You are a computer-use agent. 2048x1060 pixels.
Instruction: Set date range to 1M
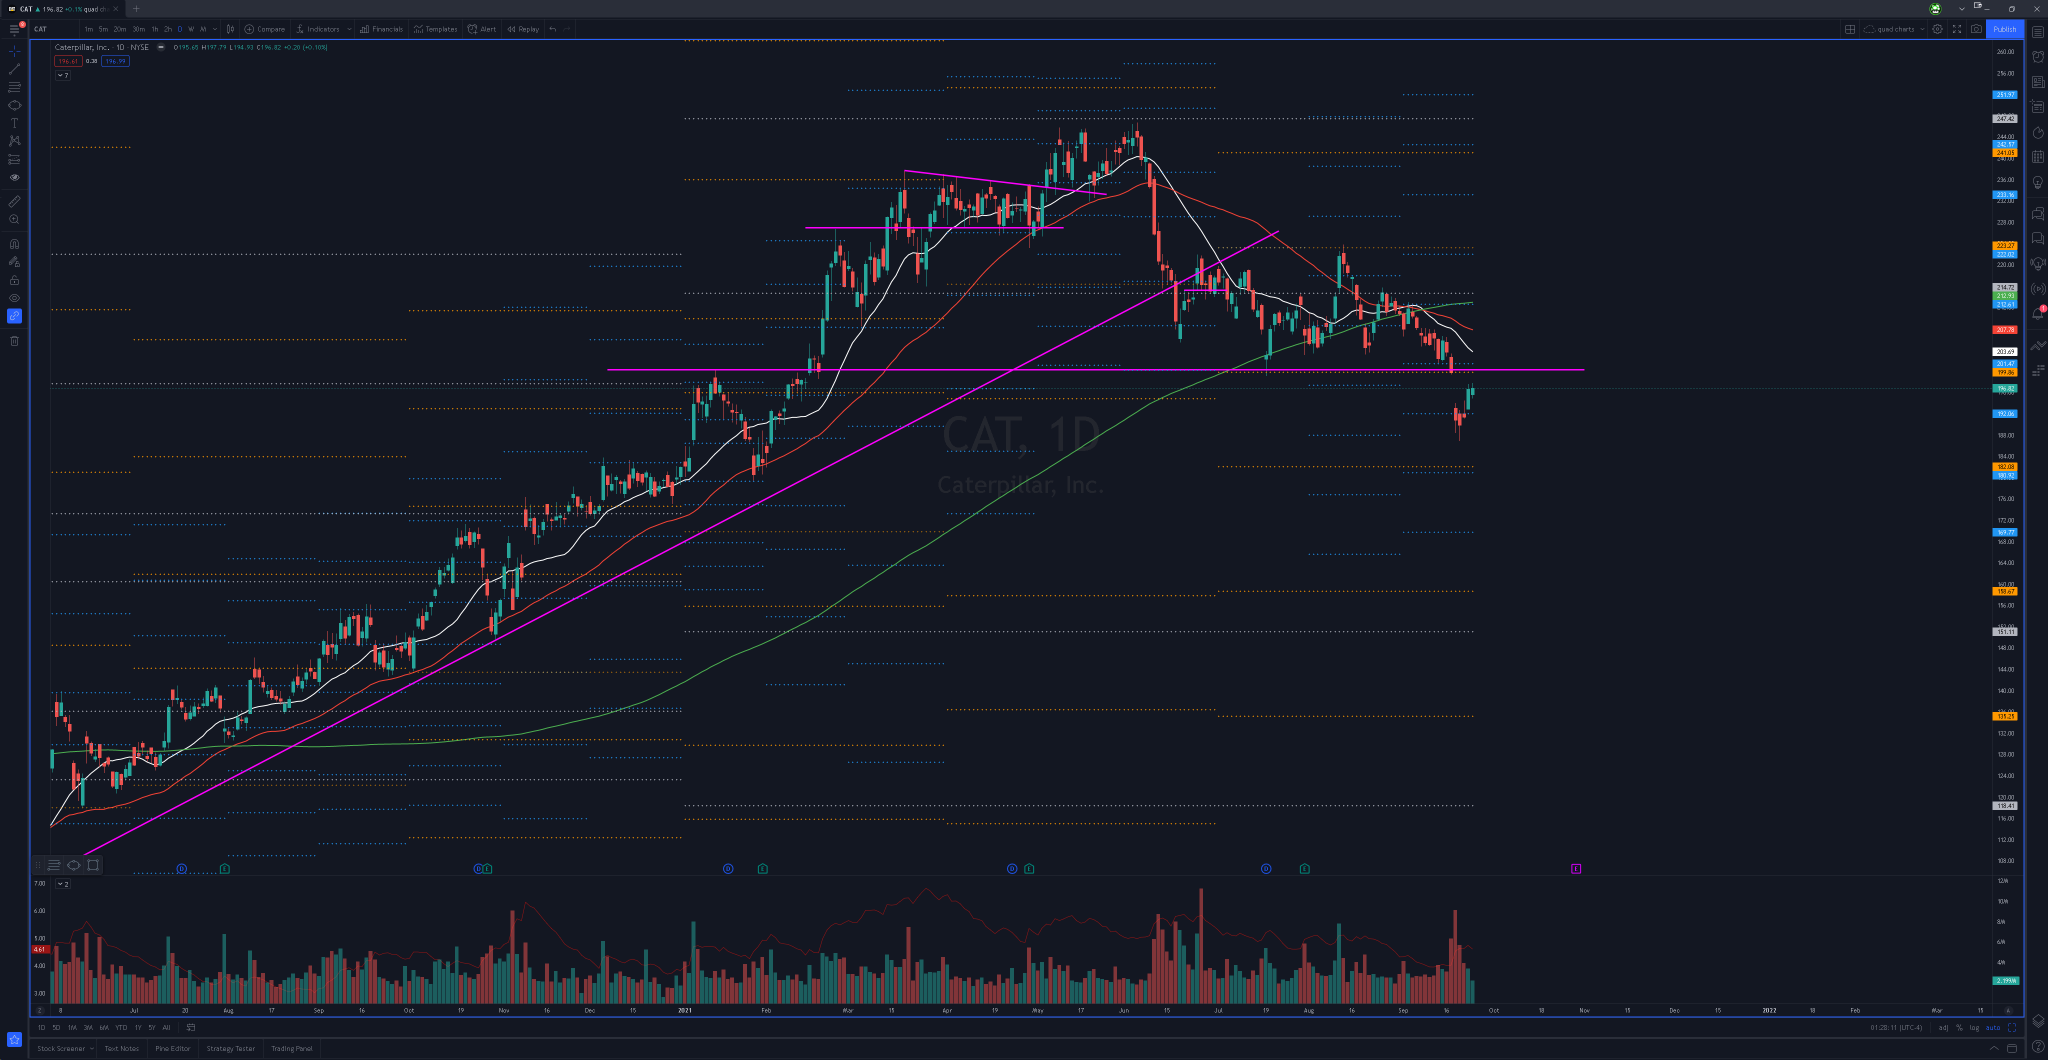[72, 1027]
